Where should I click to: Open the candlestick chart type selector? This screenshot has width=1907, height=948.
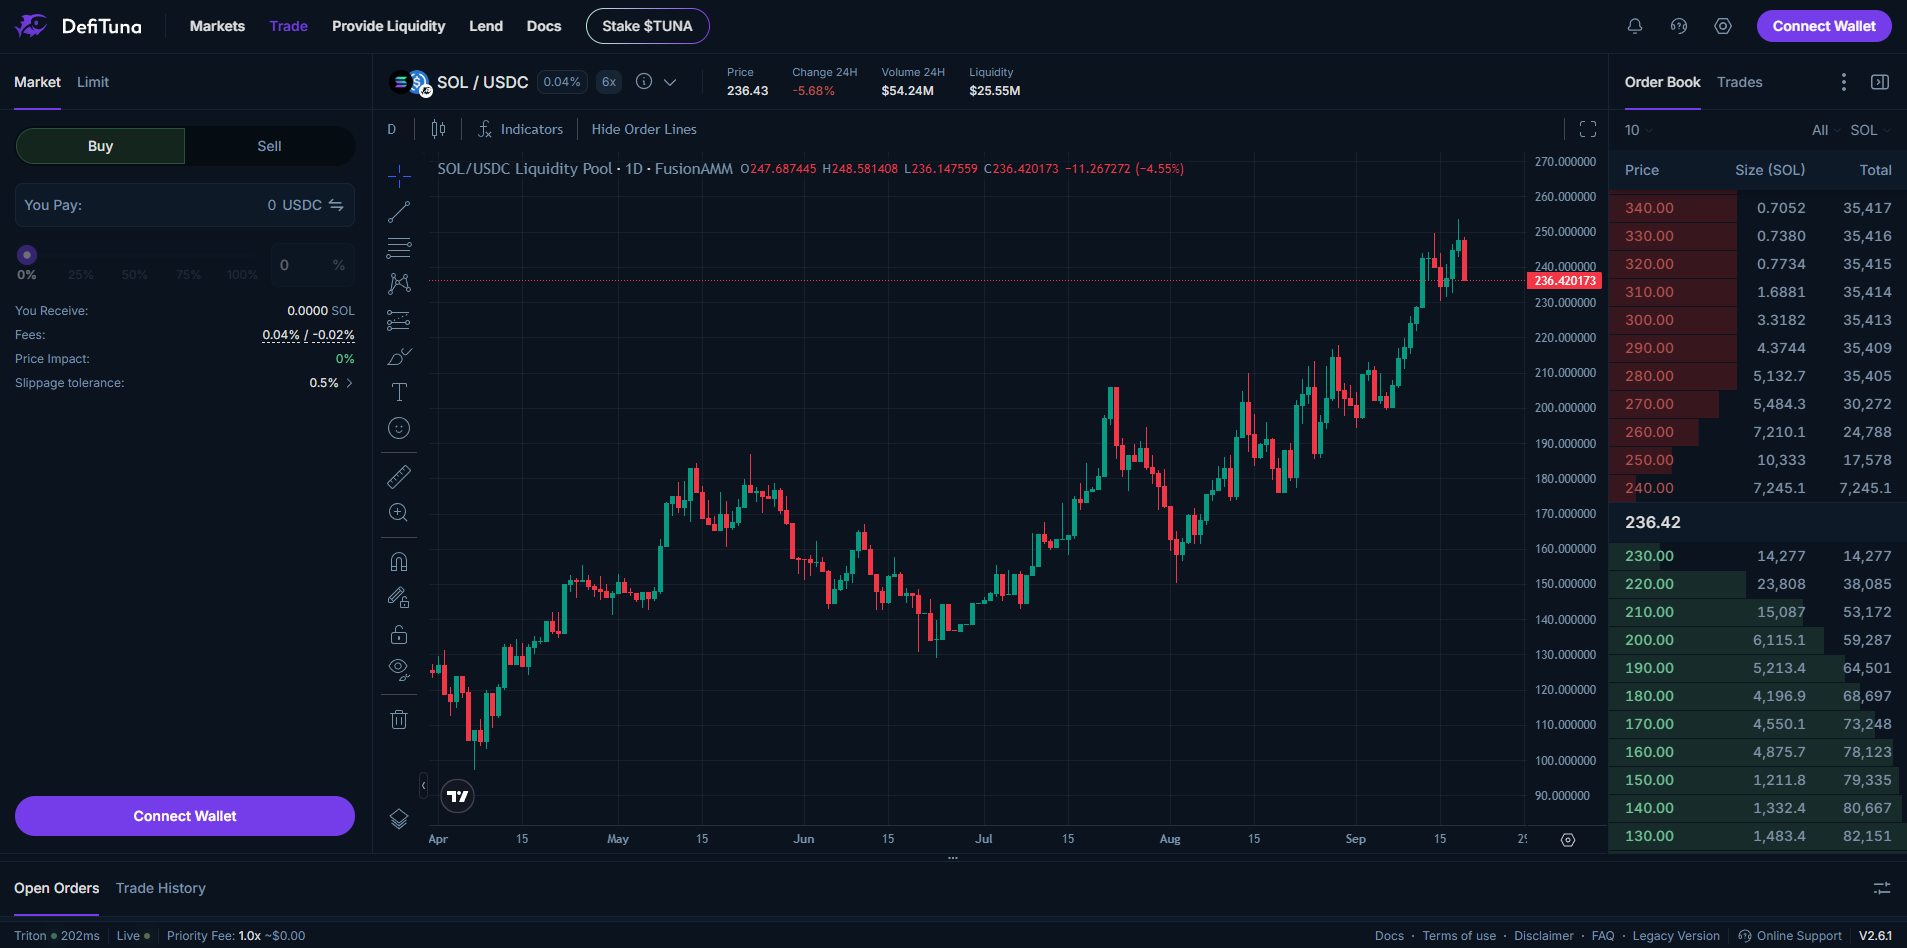coord(438,129)
